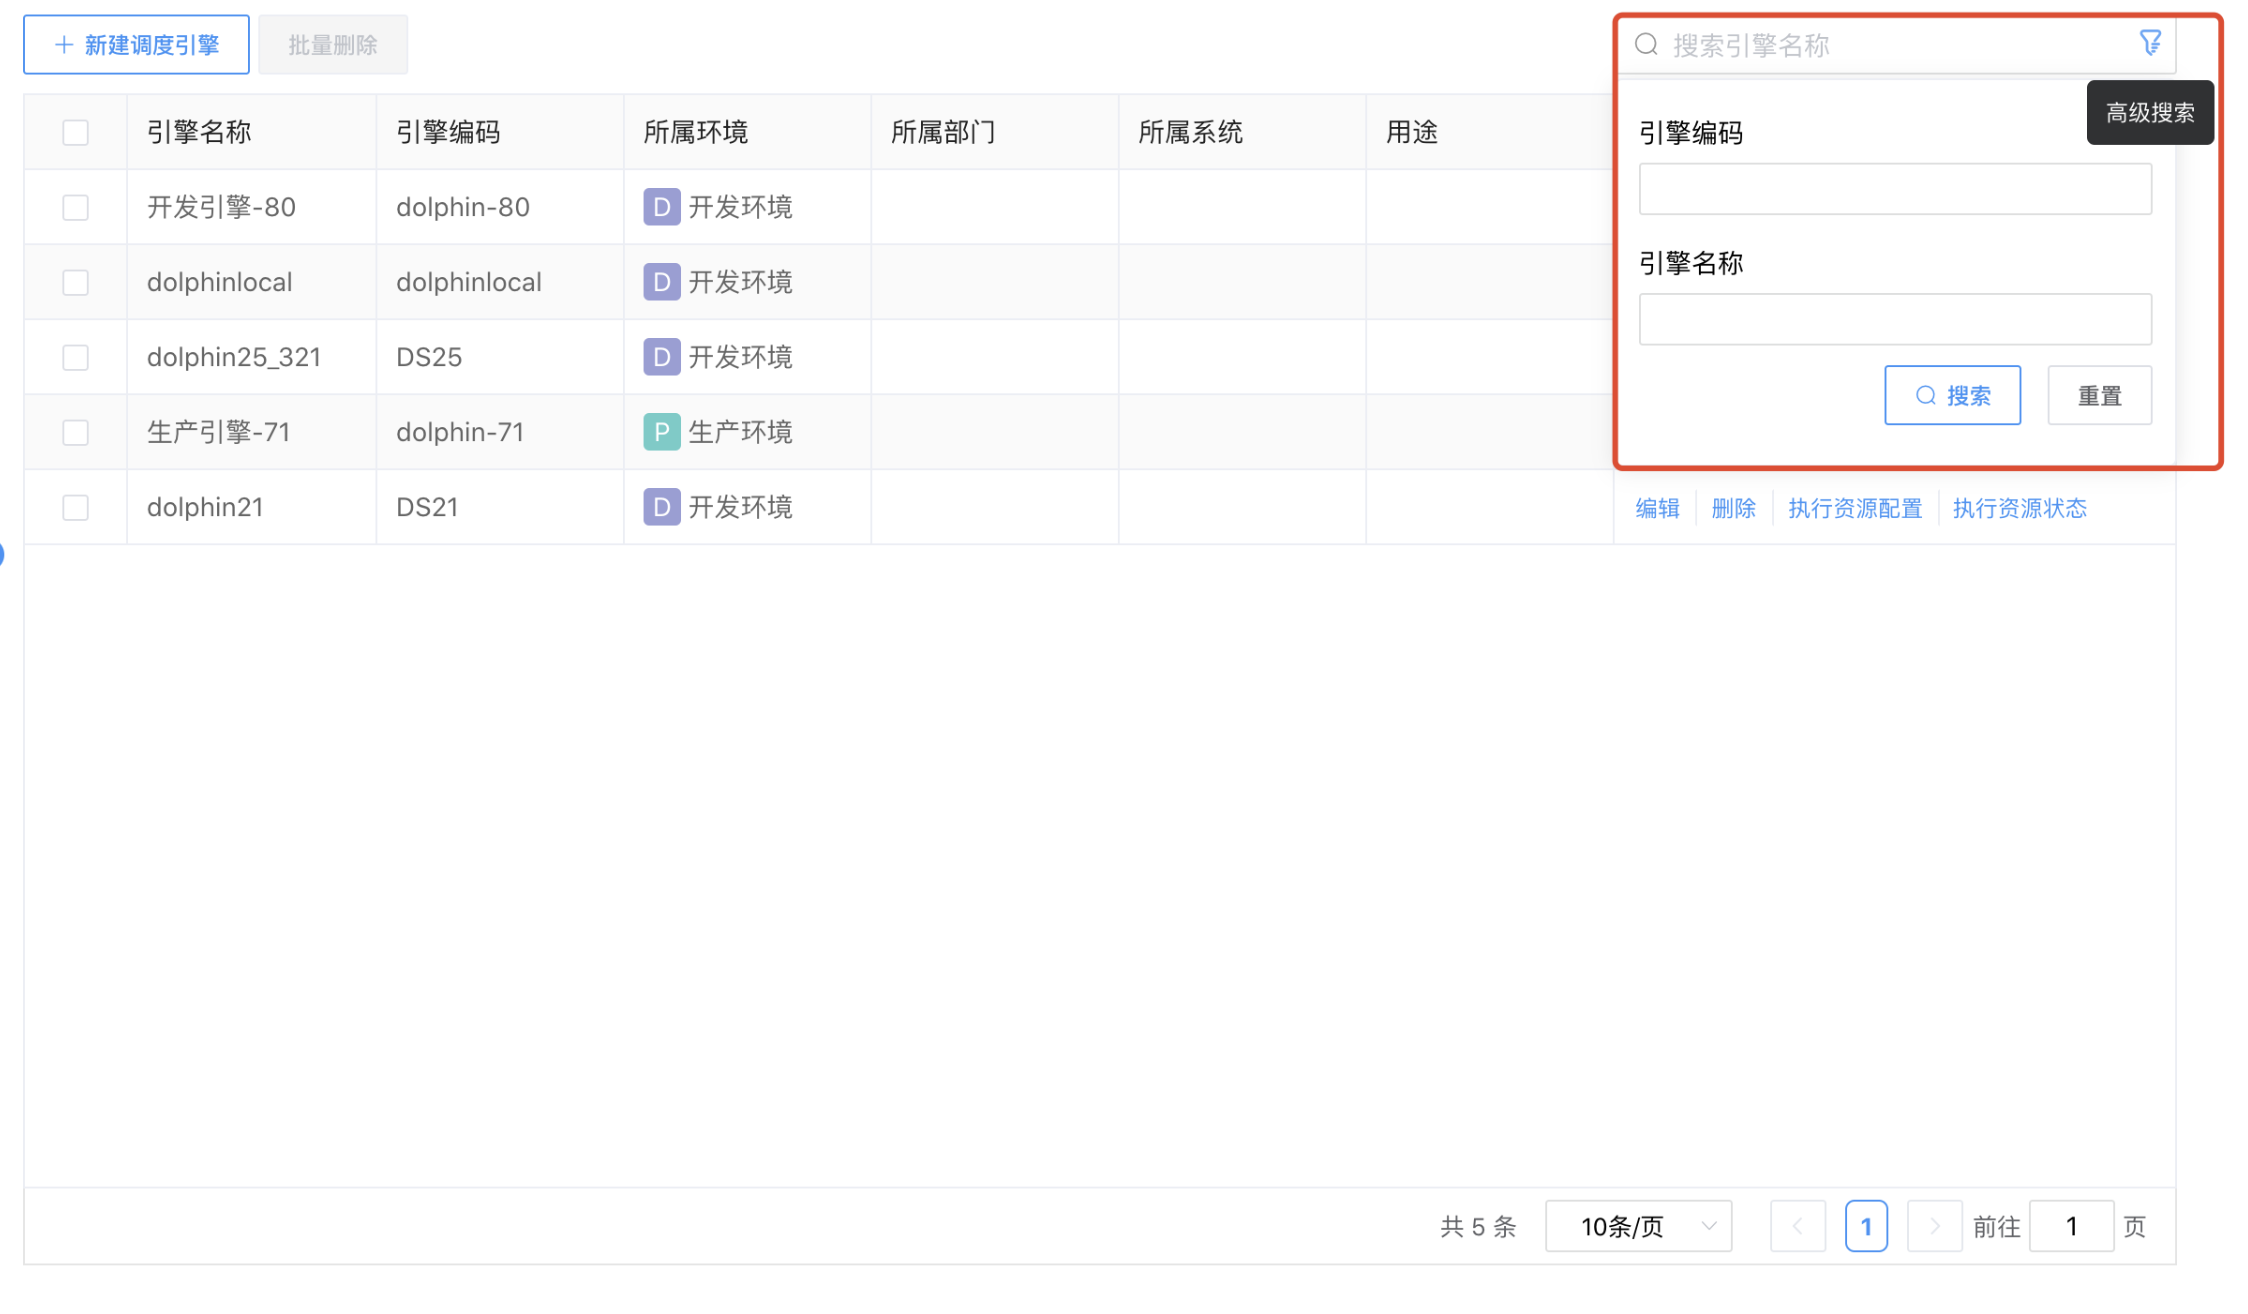Check the select-all checkbox in table header
Screen dimensions: 2248x1314
75,131
